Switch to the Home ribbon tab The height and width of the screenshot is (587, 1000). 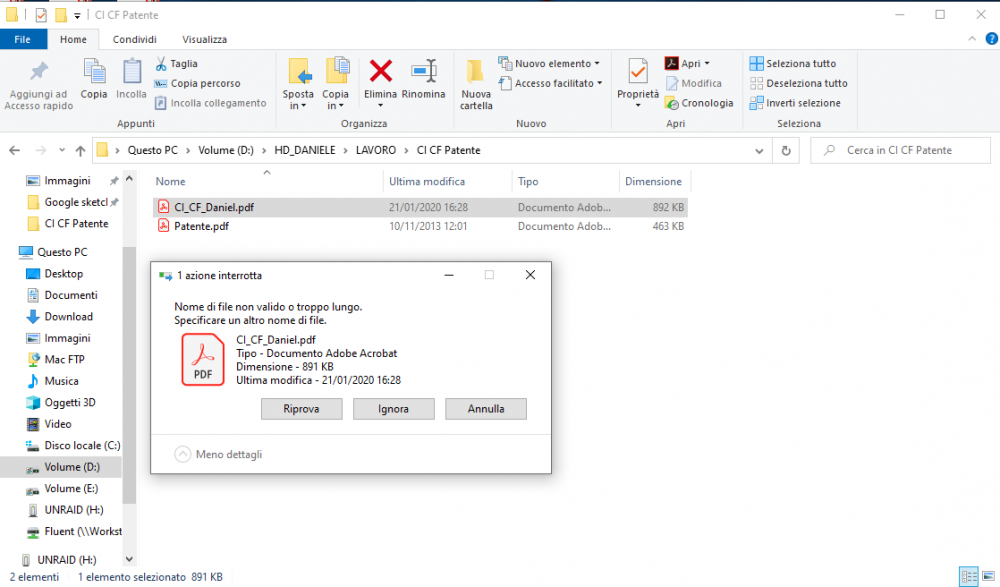(x=73, y=40)
